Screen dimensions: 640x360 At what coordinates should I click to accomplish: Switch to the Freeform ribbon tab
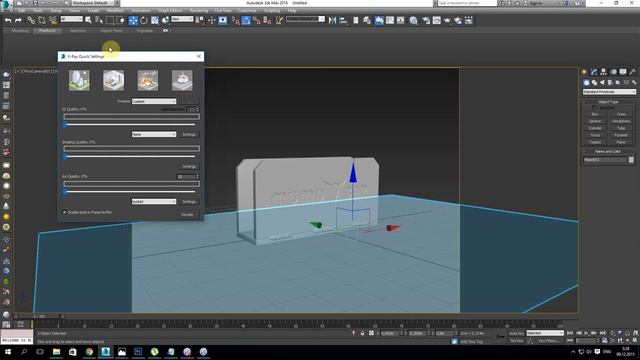point(47,31)
